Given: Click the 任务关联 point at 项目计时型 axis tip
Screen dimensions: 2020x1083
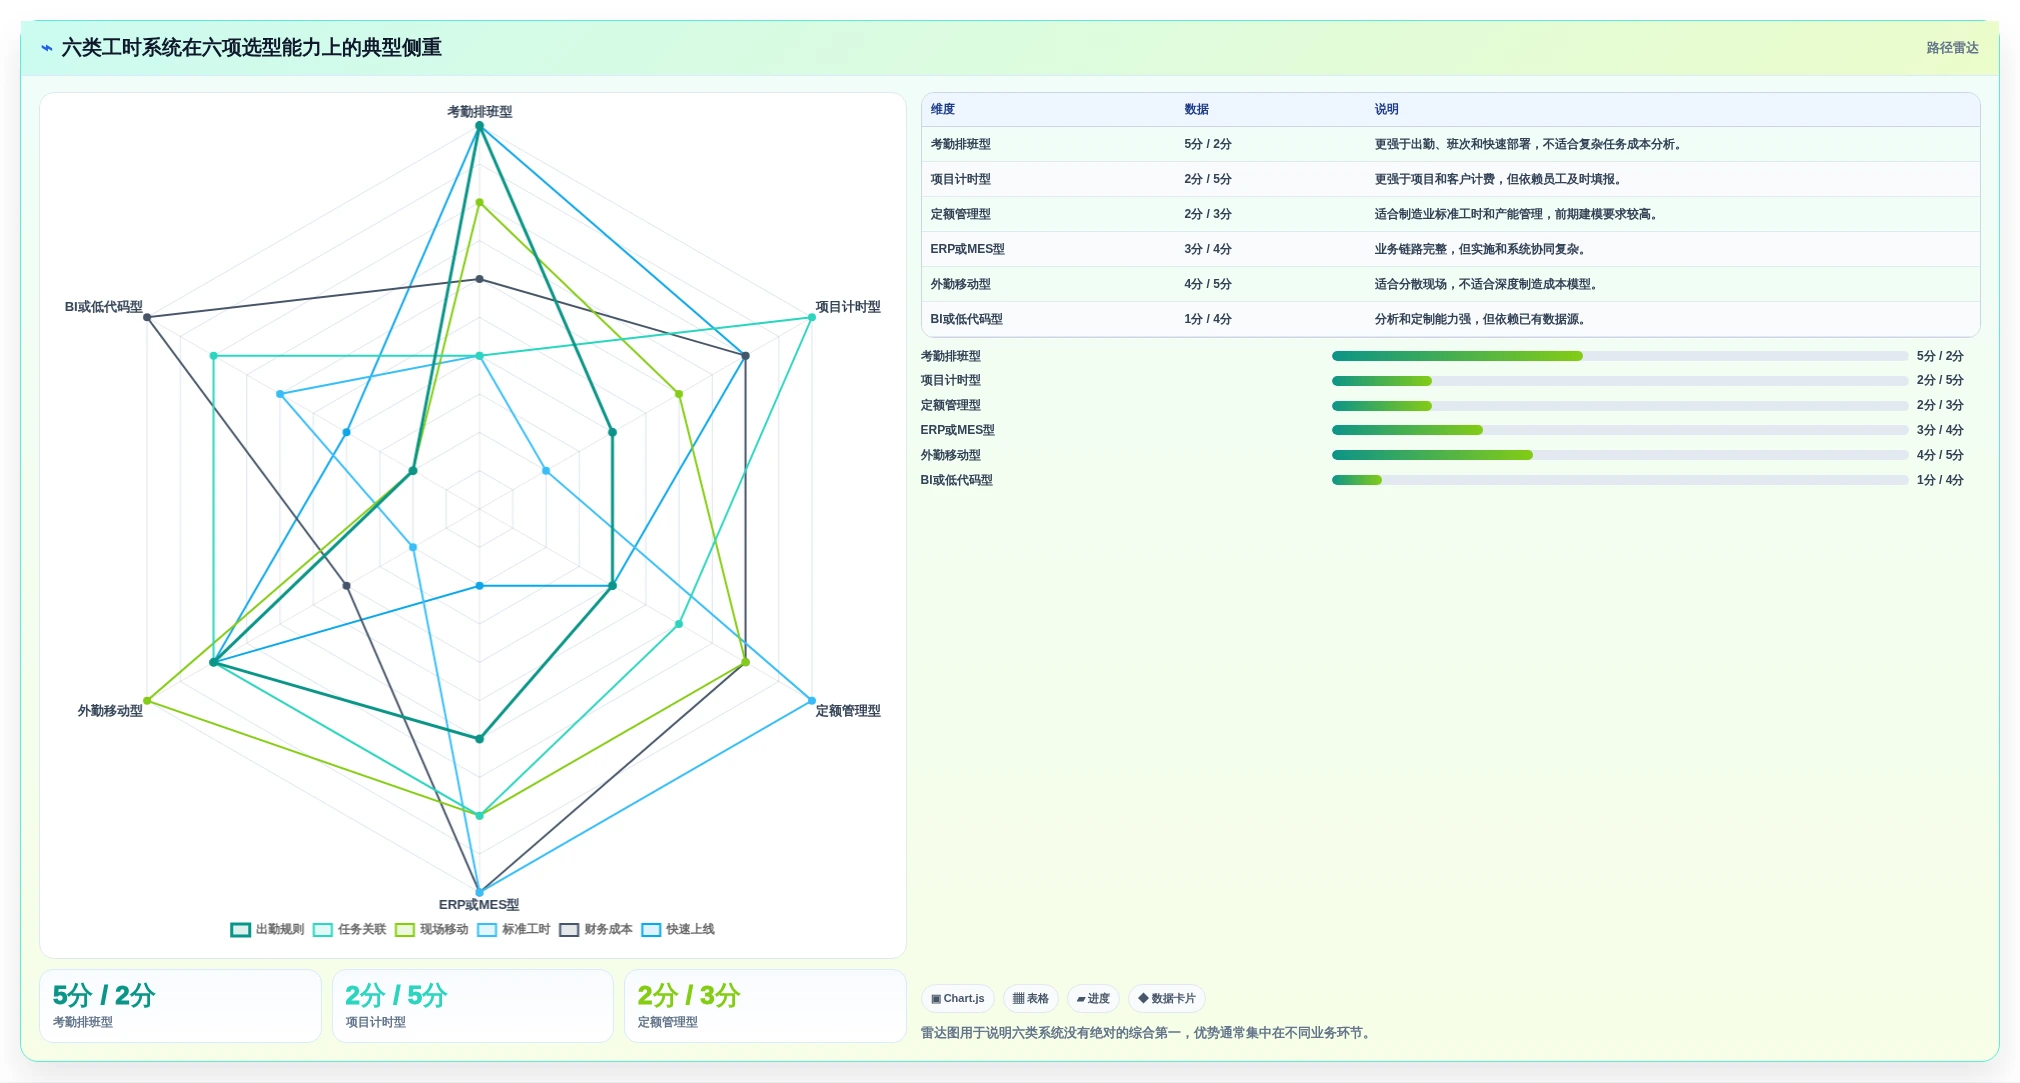Looking at the screenshot, I should (x=812, y=317).
